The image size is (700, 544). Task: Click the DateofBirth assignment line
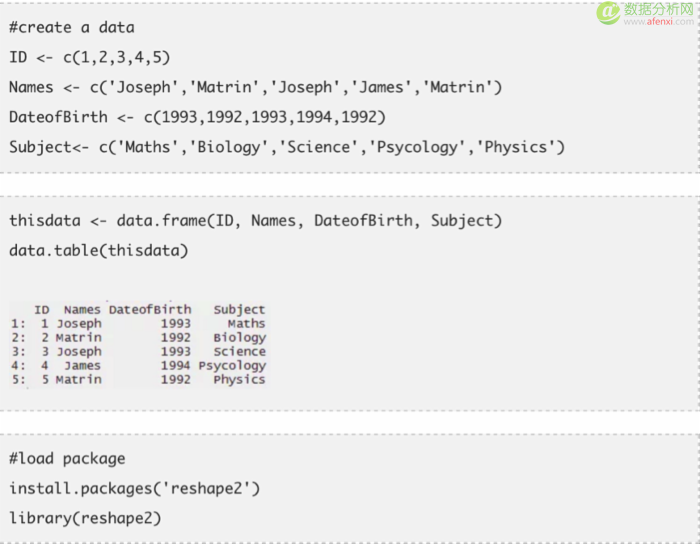(x=197, y=117)
